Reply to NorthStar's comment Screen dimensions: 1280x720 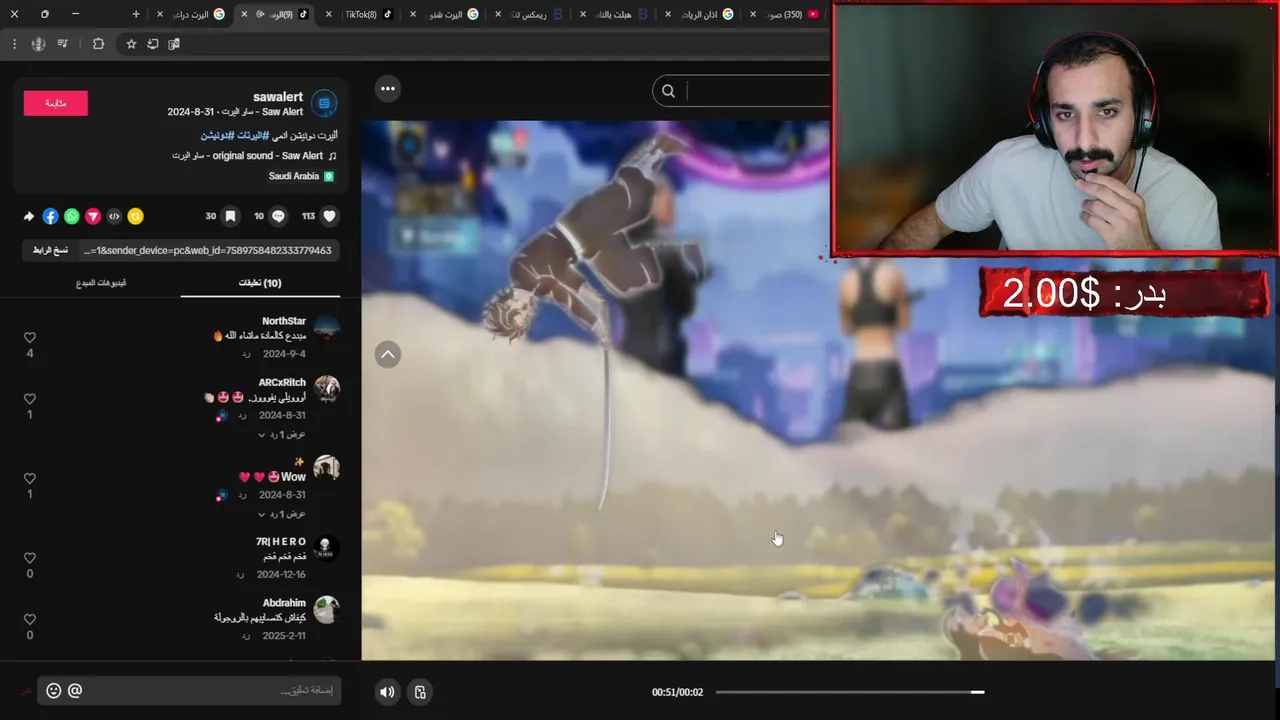[245, 354]
